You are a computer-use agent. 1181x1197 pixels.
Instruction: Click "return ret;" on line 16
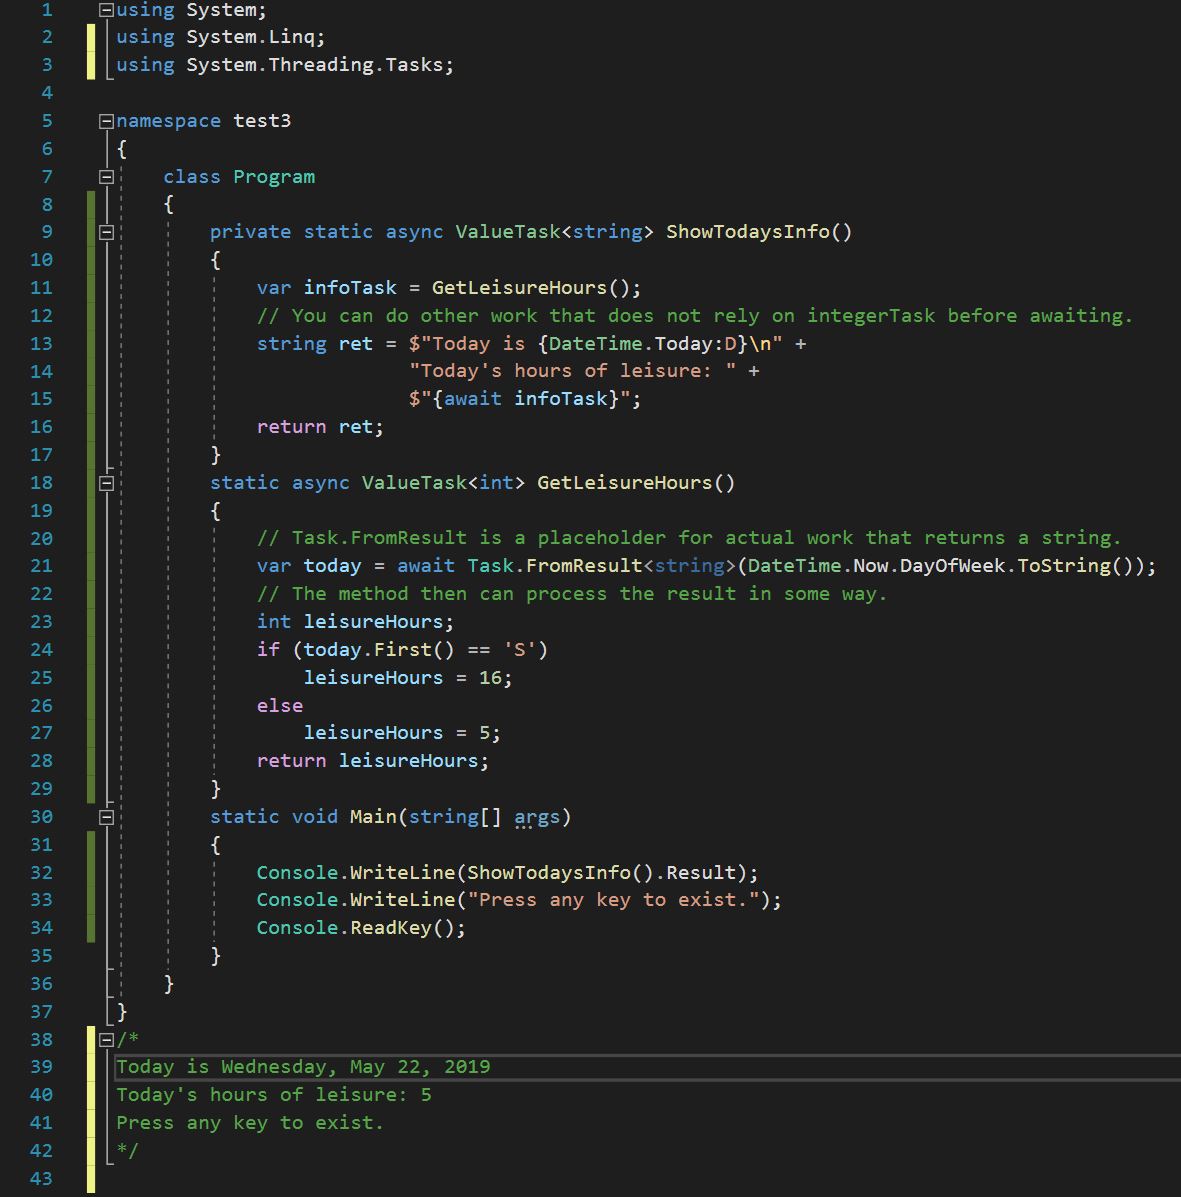coord(320,427)
